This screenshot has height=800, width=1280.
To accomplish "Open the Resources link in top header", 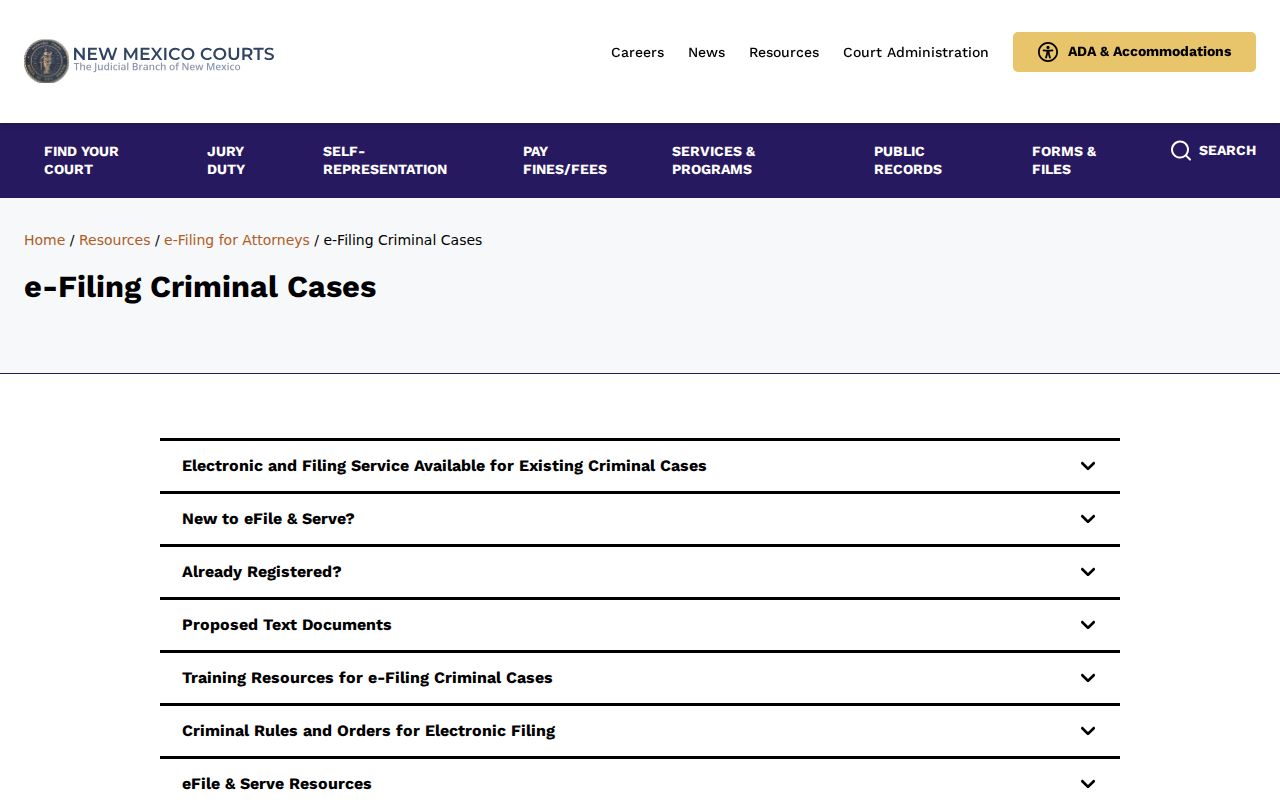I will 784,52.
